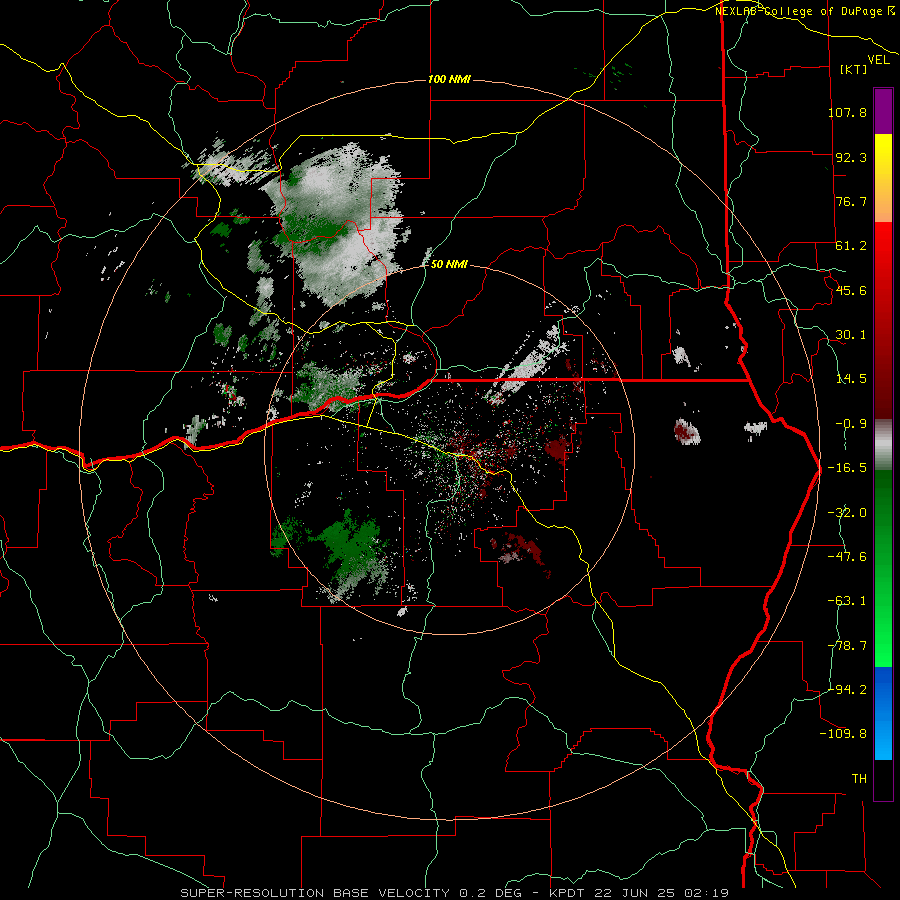Click the -78.7 legend value
This screenshot has width=900, height=900.
(x=847, y=645)
